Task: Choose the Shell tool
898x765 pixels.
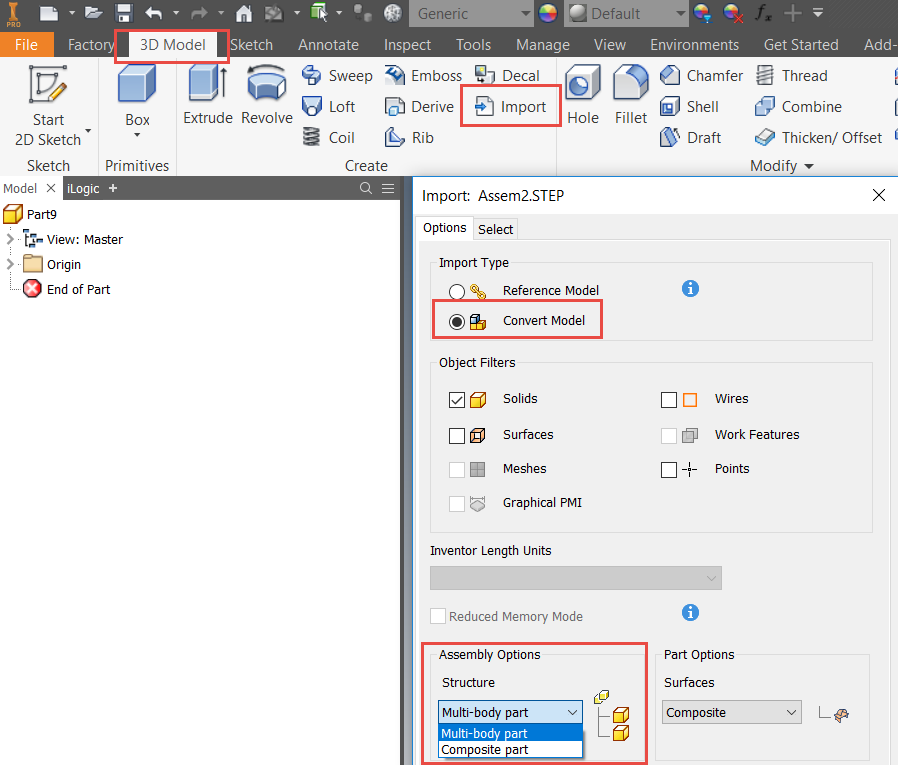Action: pyautogui.click(x=689, y=107)
